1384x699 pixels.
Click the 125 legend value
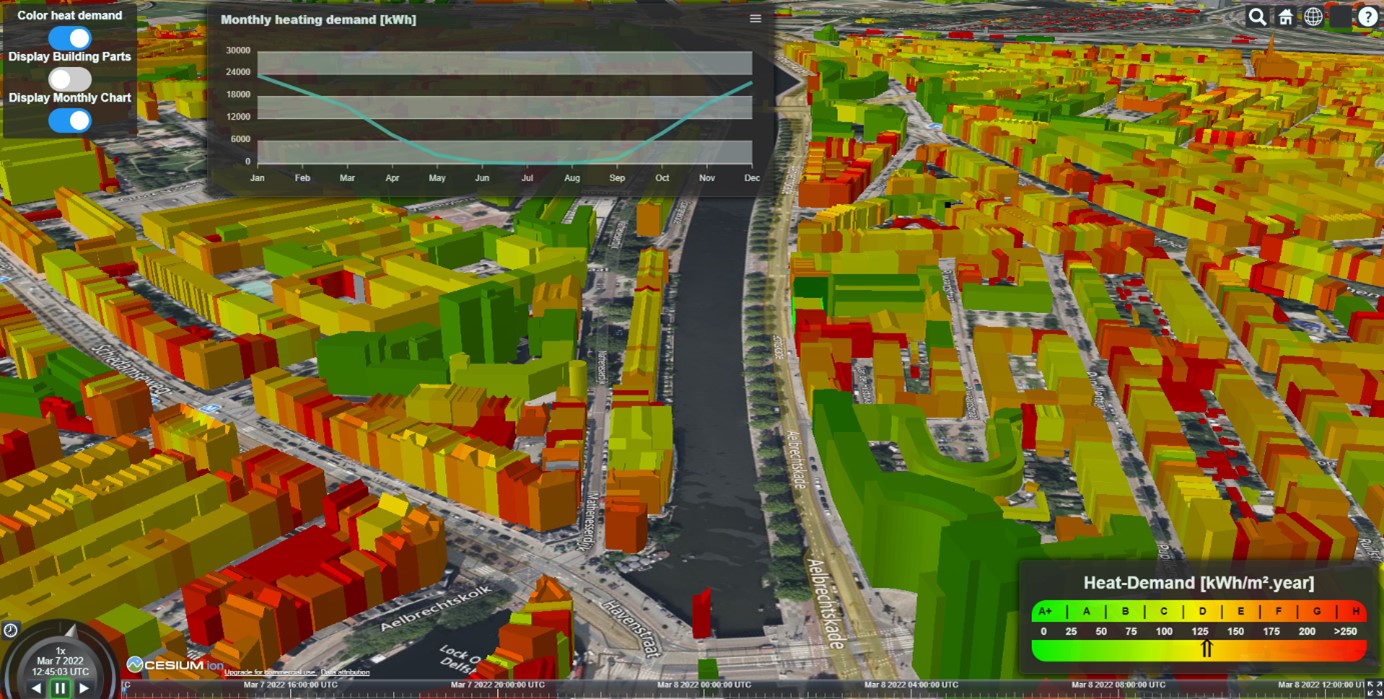tap(1200, 632)
